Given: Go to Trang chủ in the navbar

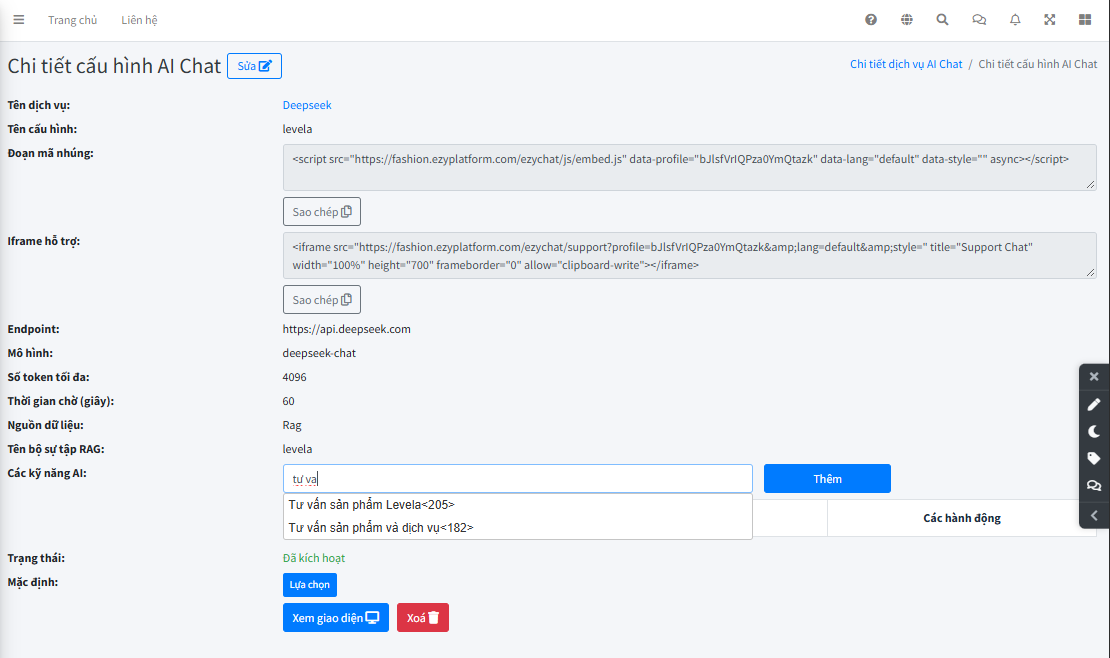Looking at the screenshot, I should pyautogui.click(x=72, y=20).
